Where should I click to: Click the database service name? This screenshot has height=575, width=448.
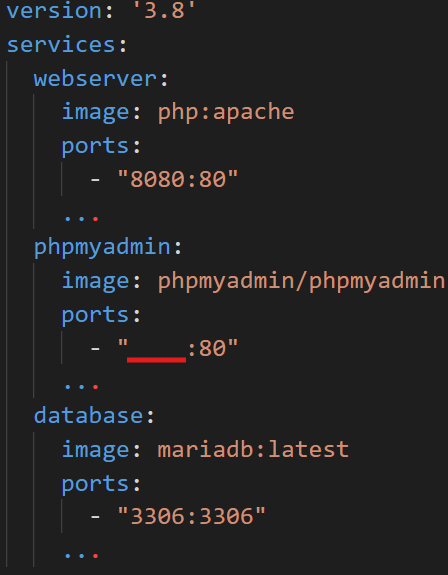tap(88, 416)
